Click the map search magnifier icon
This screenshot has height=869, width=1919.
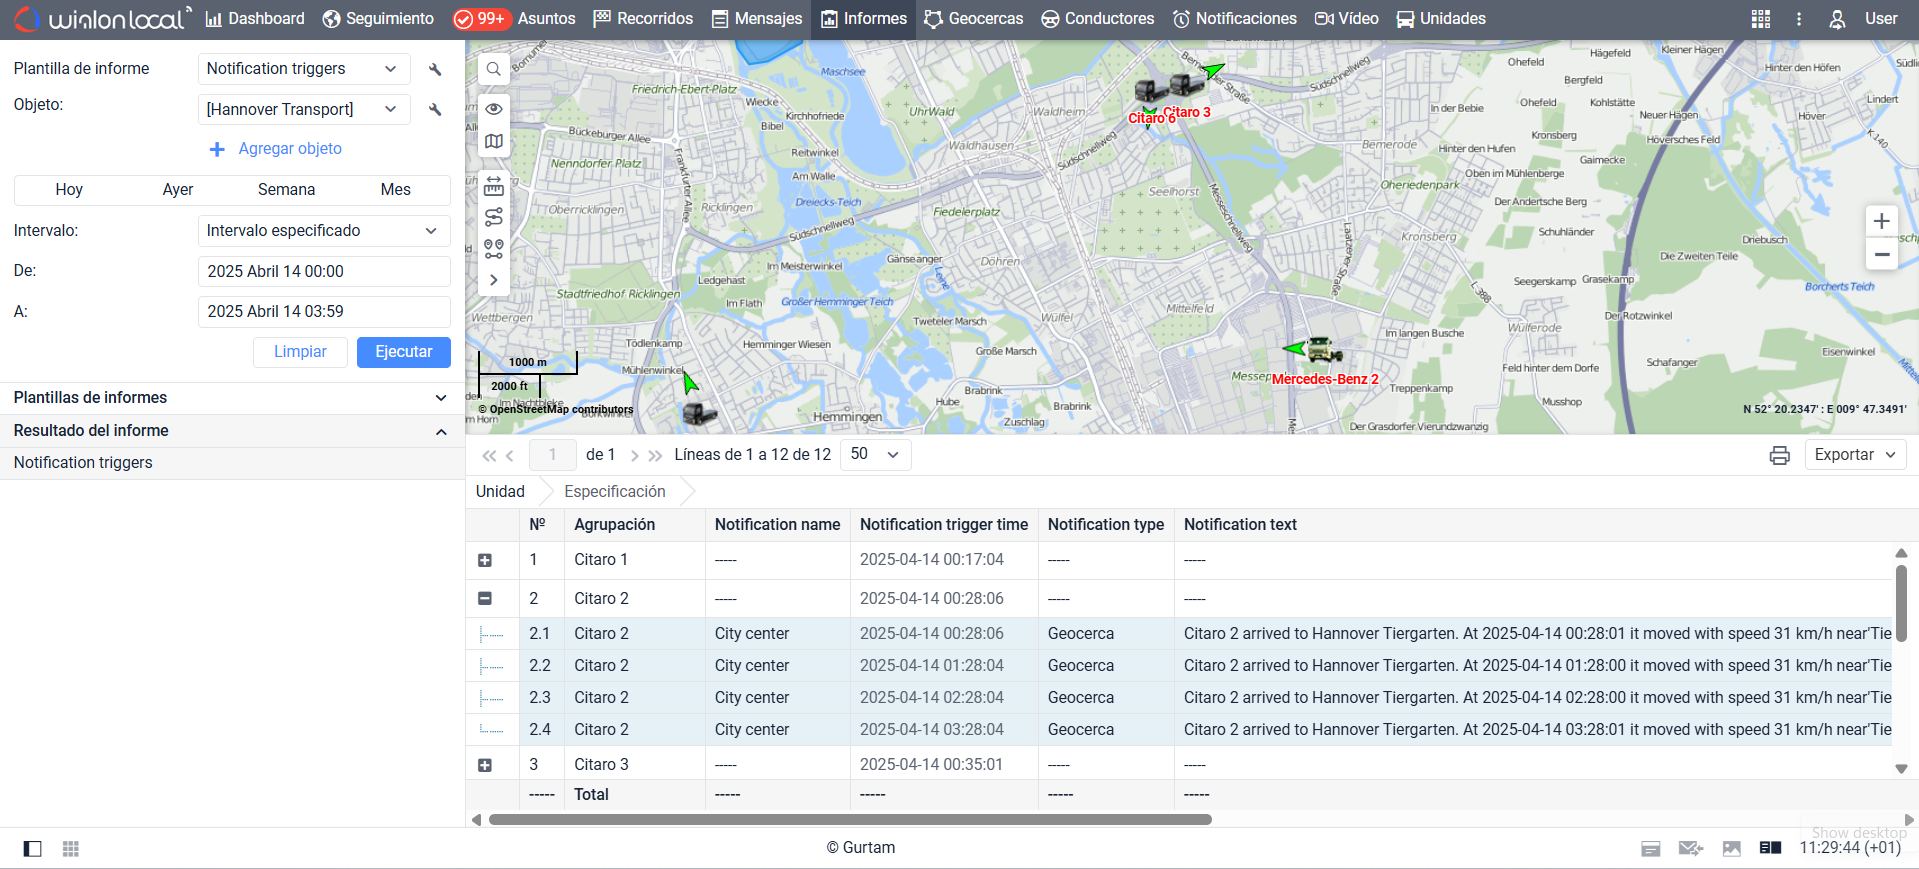click(x=494, y=70)
